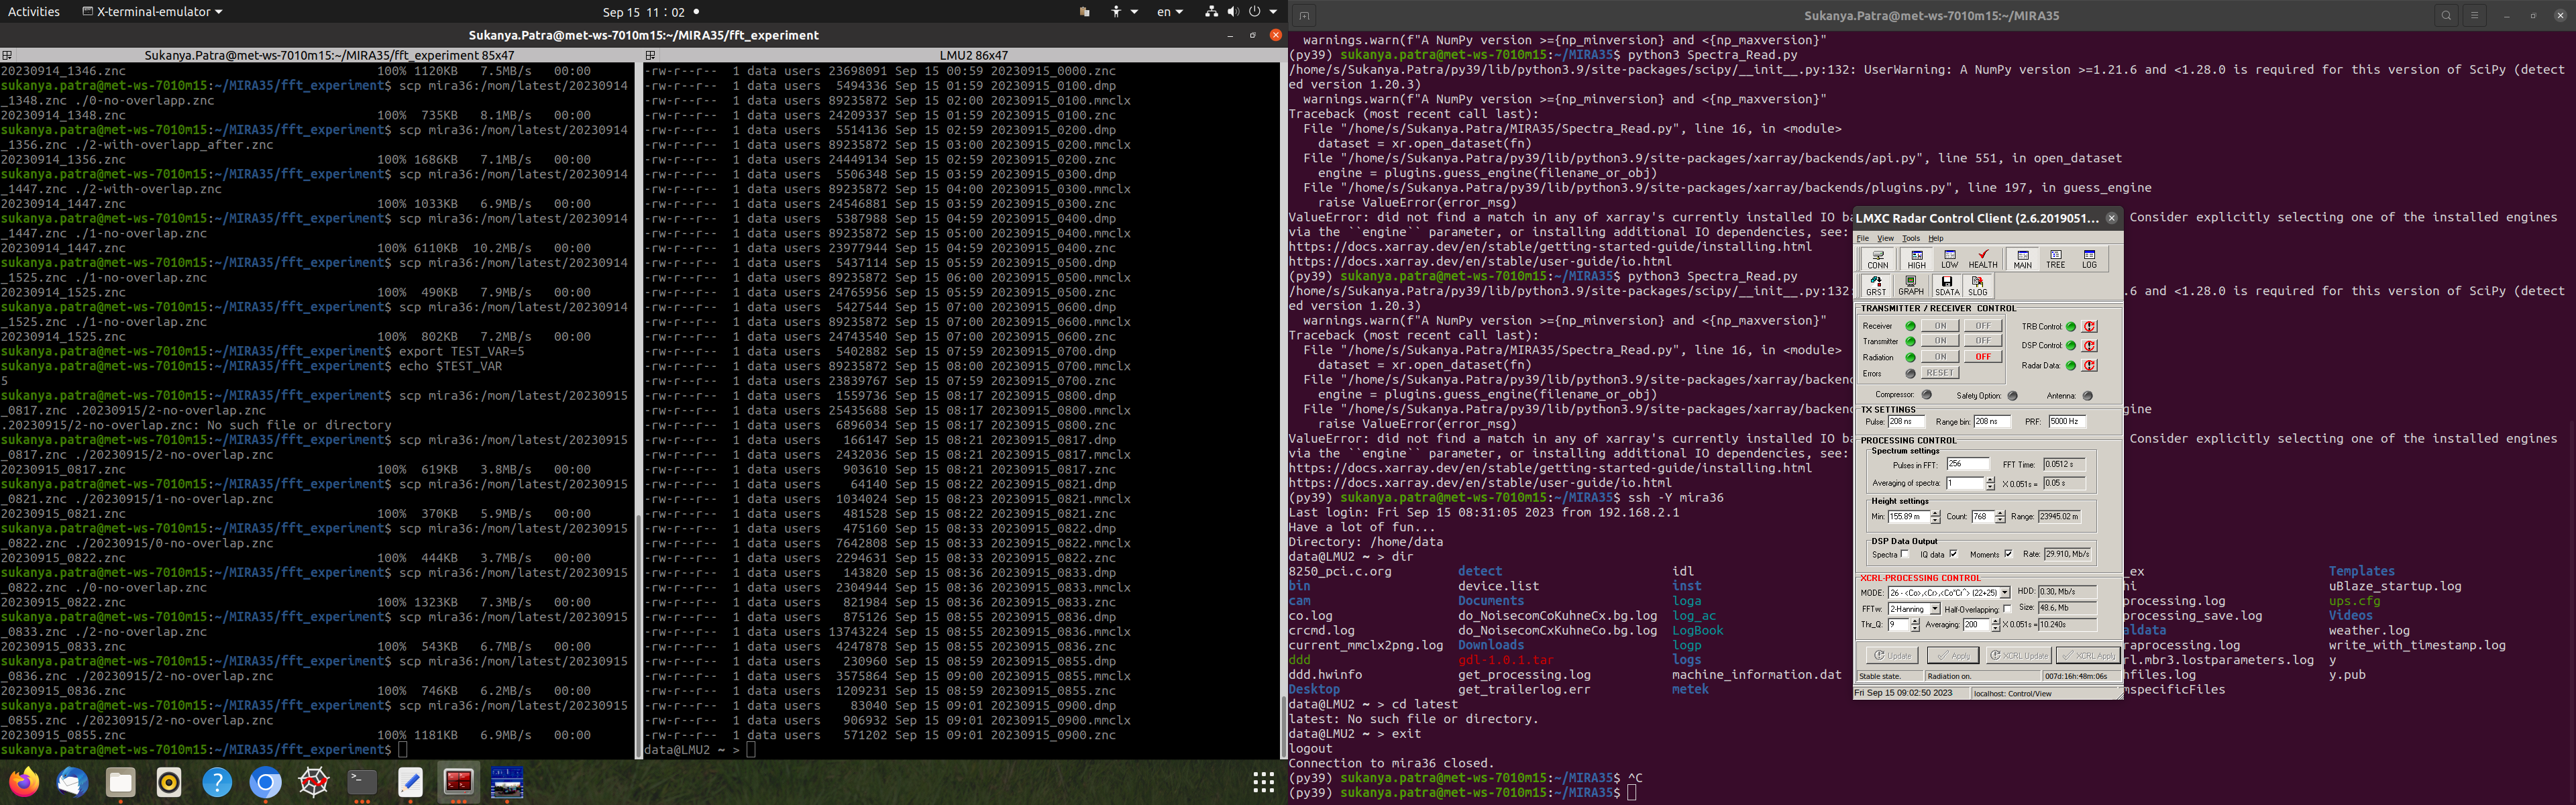Click the SDATA save data icon
Screen dimensions: 2576x805
[x=1946, y=286]
